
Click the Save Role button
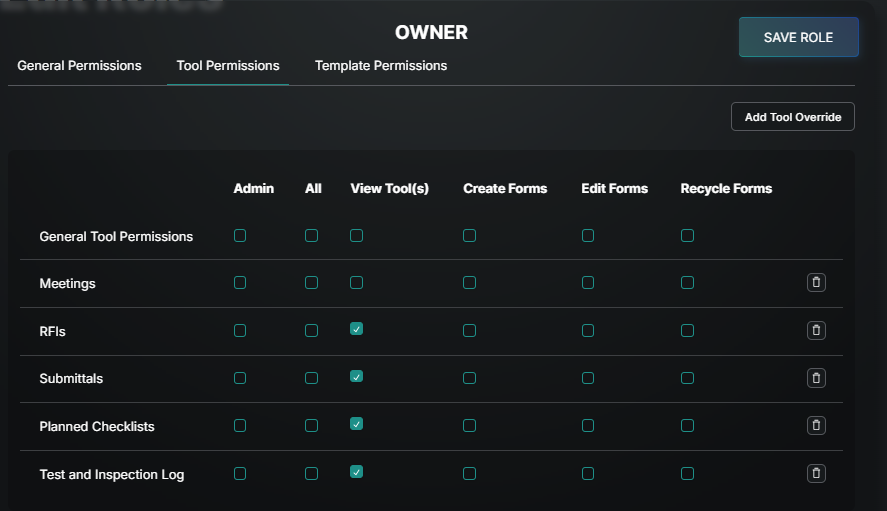[x=798, y=37]
